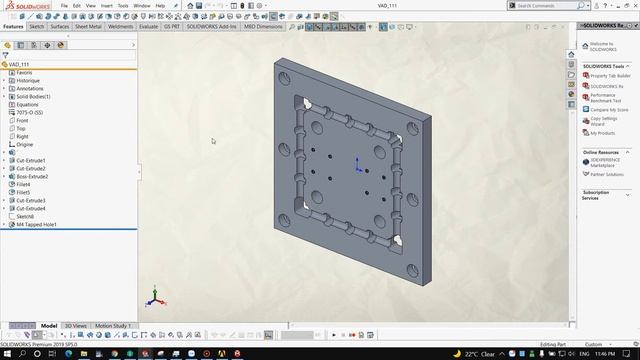Screen dimensions: 640x360
Task: Open My Products link
Action: [x=602, y=133]
